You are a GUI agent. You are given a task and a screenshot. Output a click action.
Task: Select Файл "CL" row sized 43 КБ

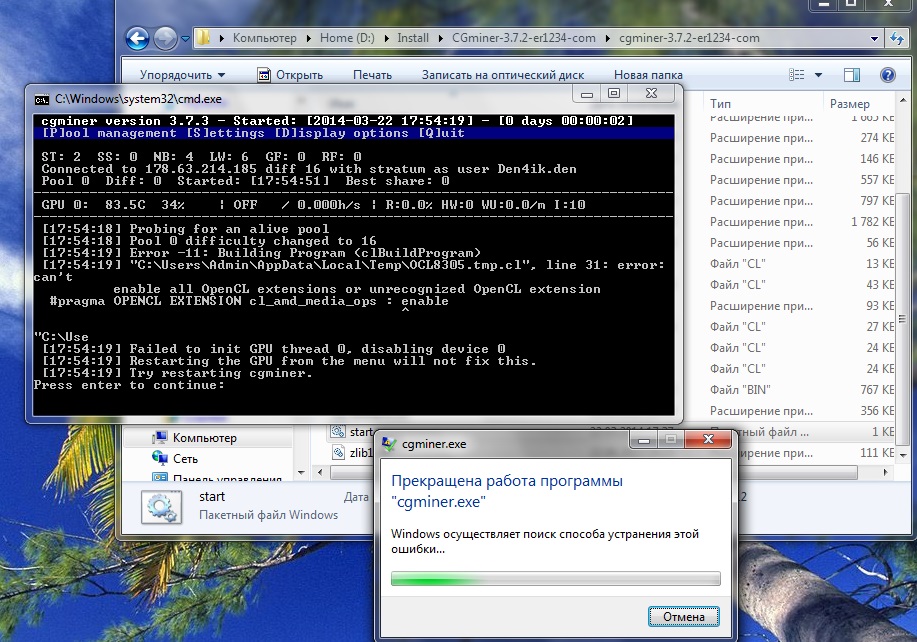(x=801, y=285)
